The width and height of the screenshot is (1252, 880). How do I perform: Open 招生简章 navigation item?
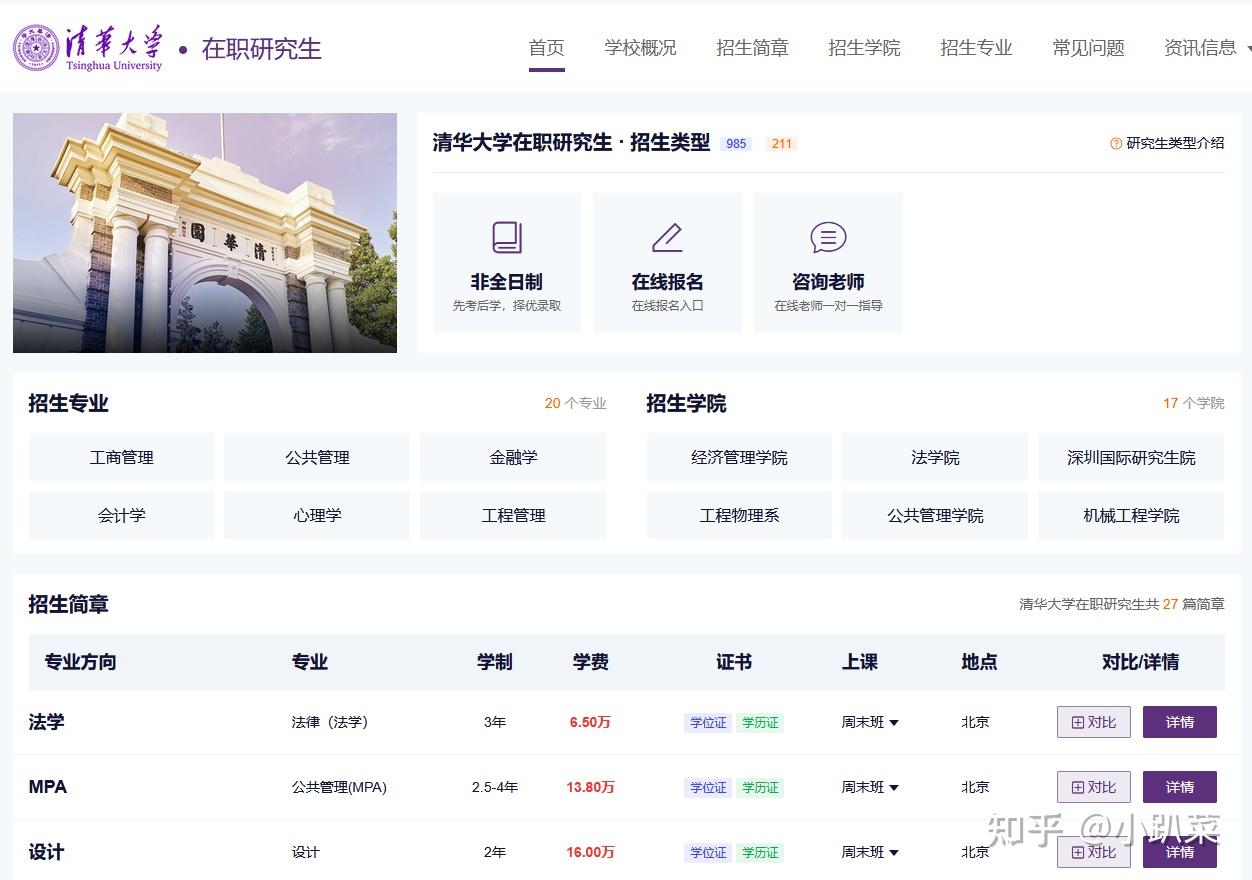coord(752,47)
